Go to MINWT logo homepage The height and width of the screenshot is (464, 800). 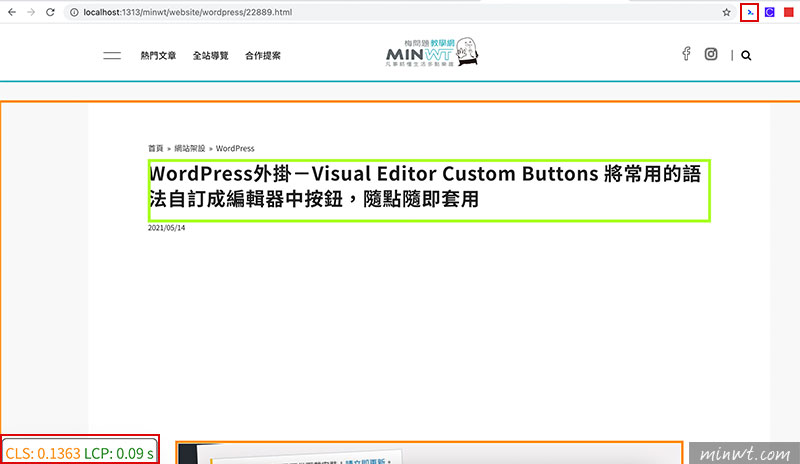(432, 52)
